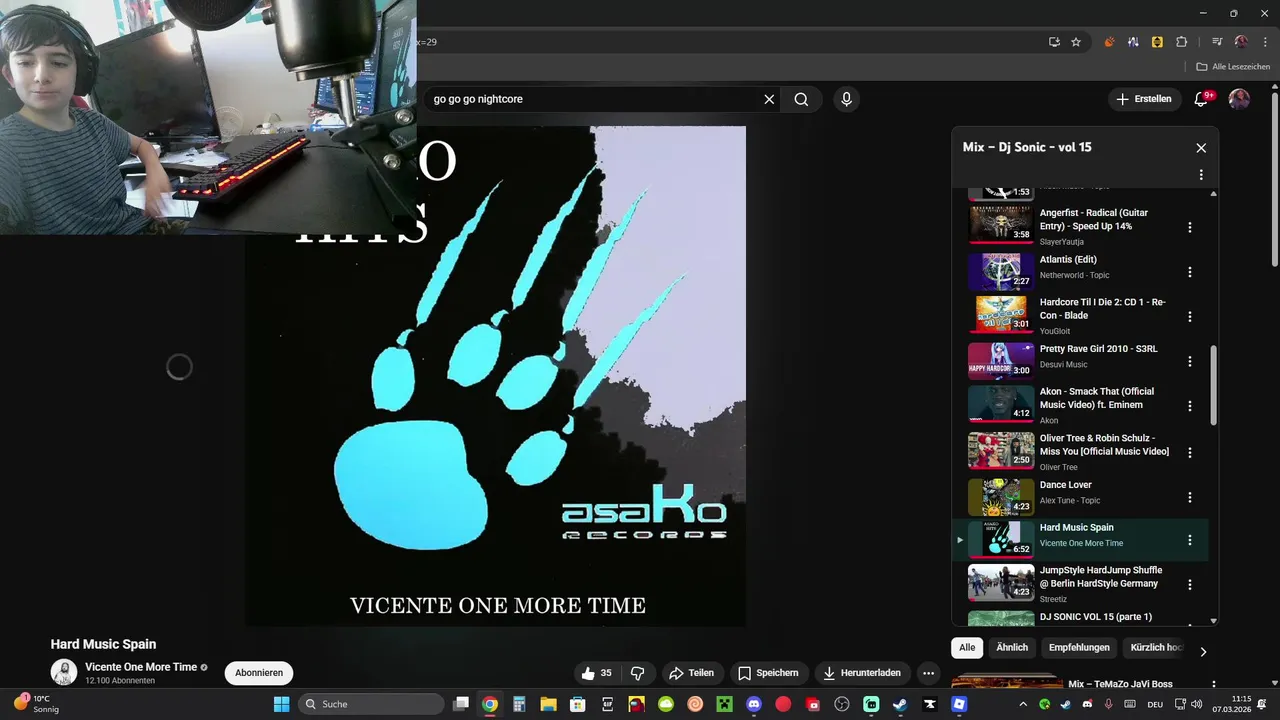Like the Hard Music Spain video
1280x720 pixels.
pos(596,673)
